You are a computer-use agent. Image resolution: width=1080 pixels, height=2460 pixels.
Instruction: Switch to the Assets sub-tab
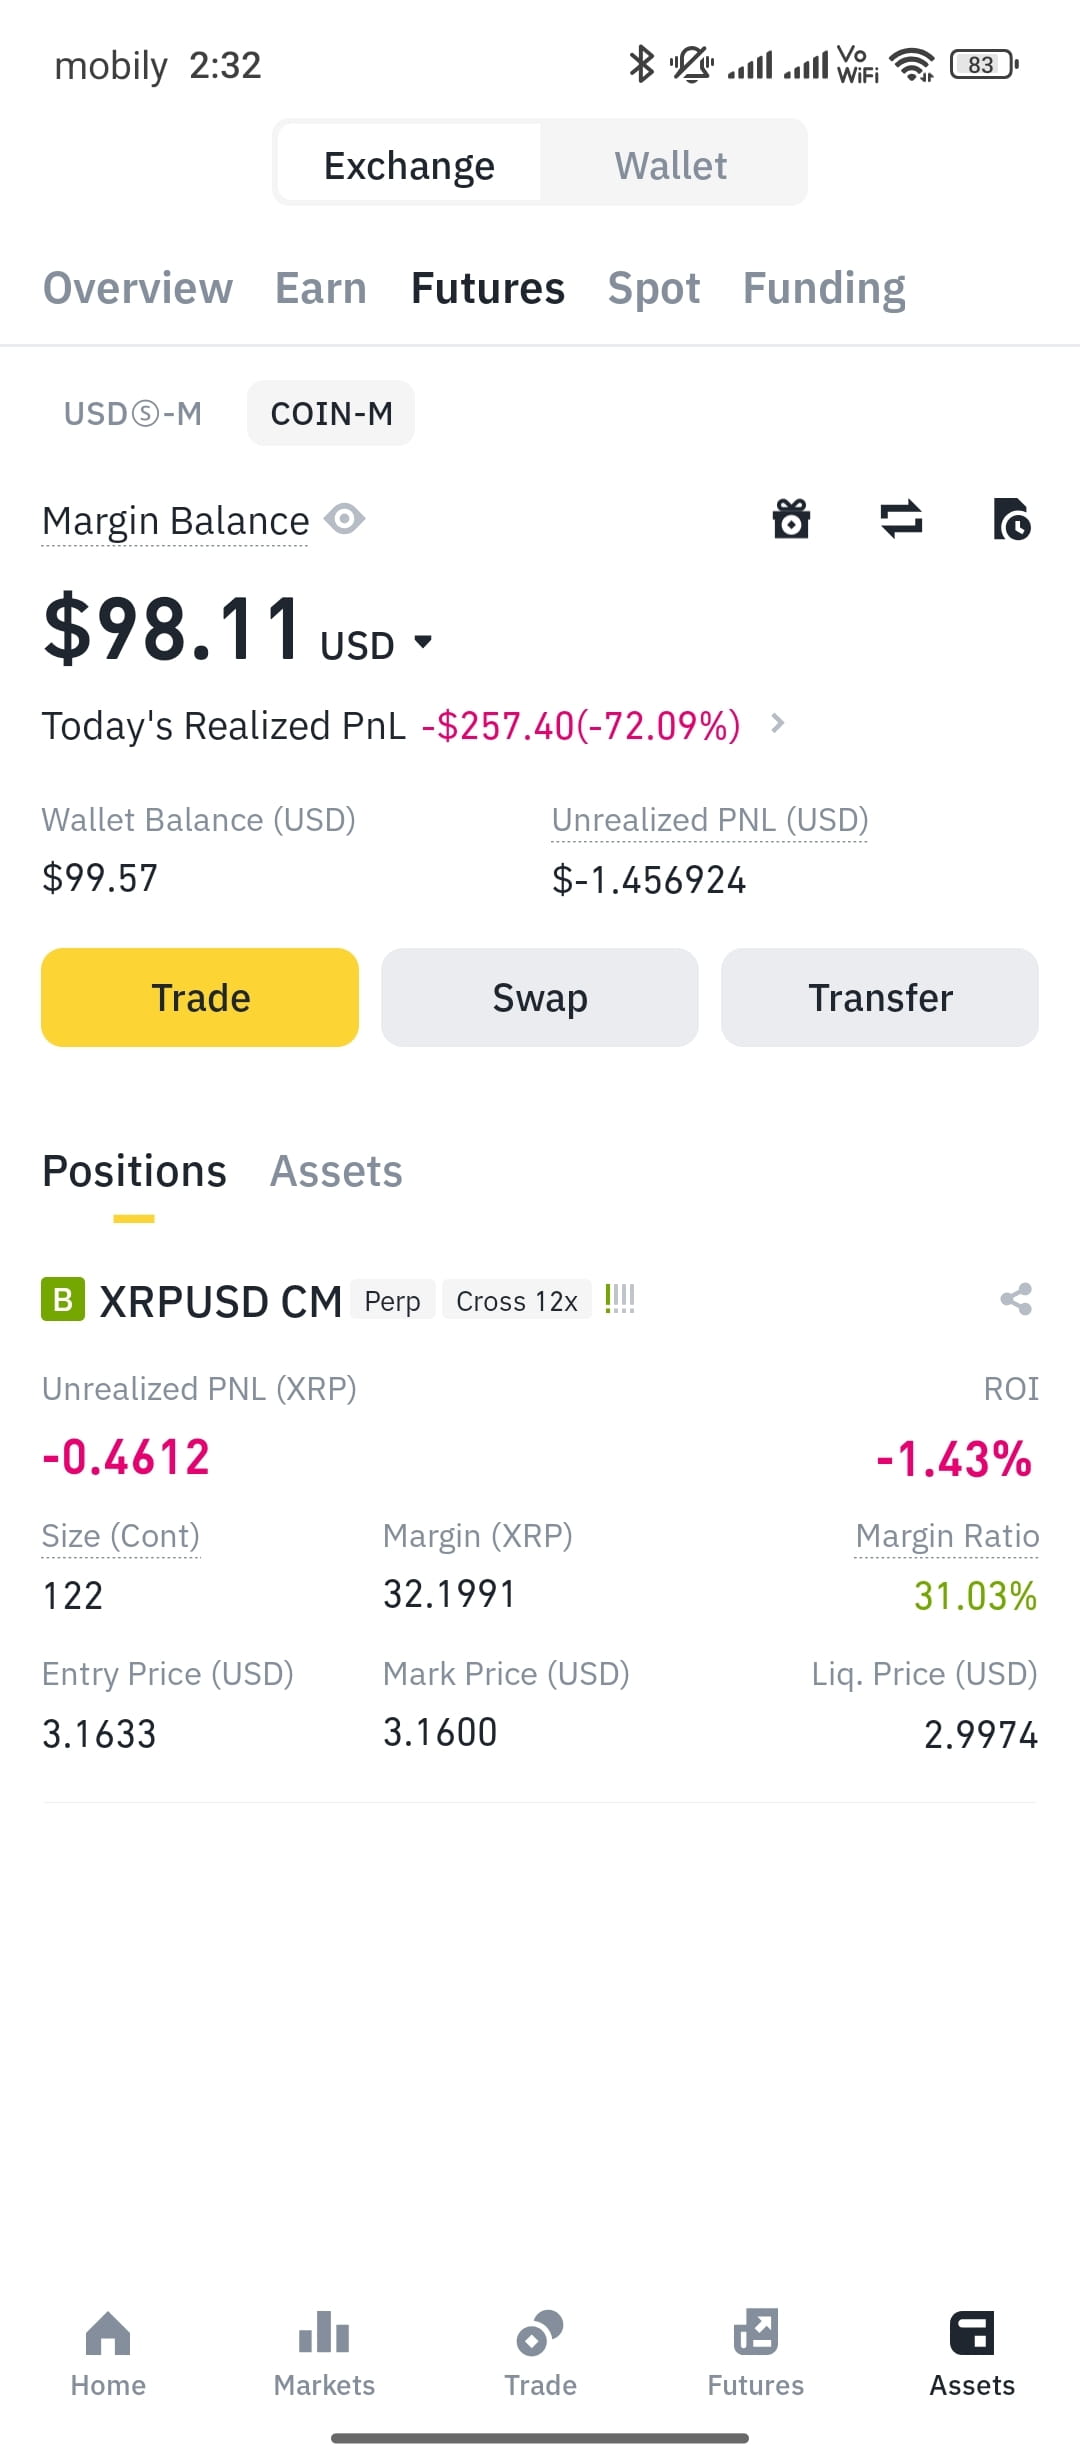(336, 1171)
